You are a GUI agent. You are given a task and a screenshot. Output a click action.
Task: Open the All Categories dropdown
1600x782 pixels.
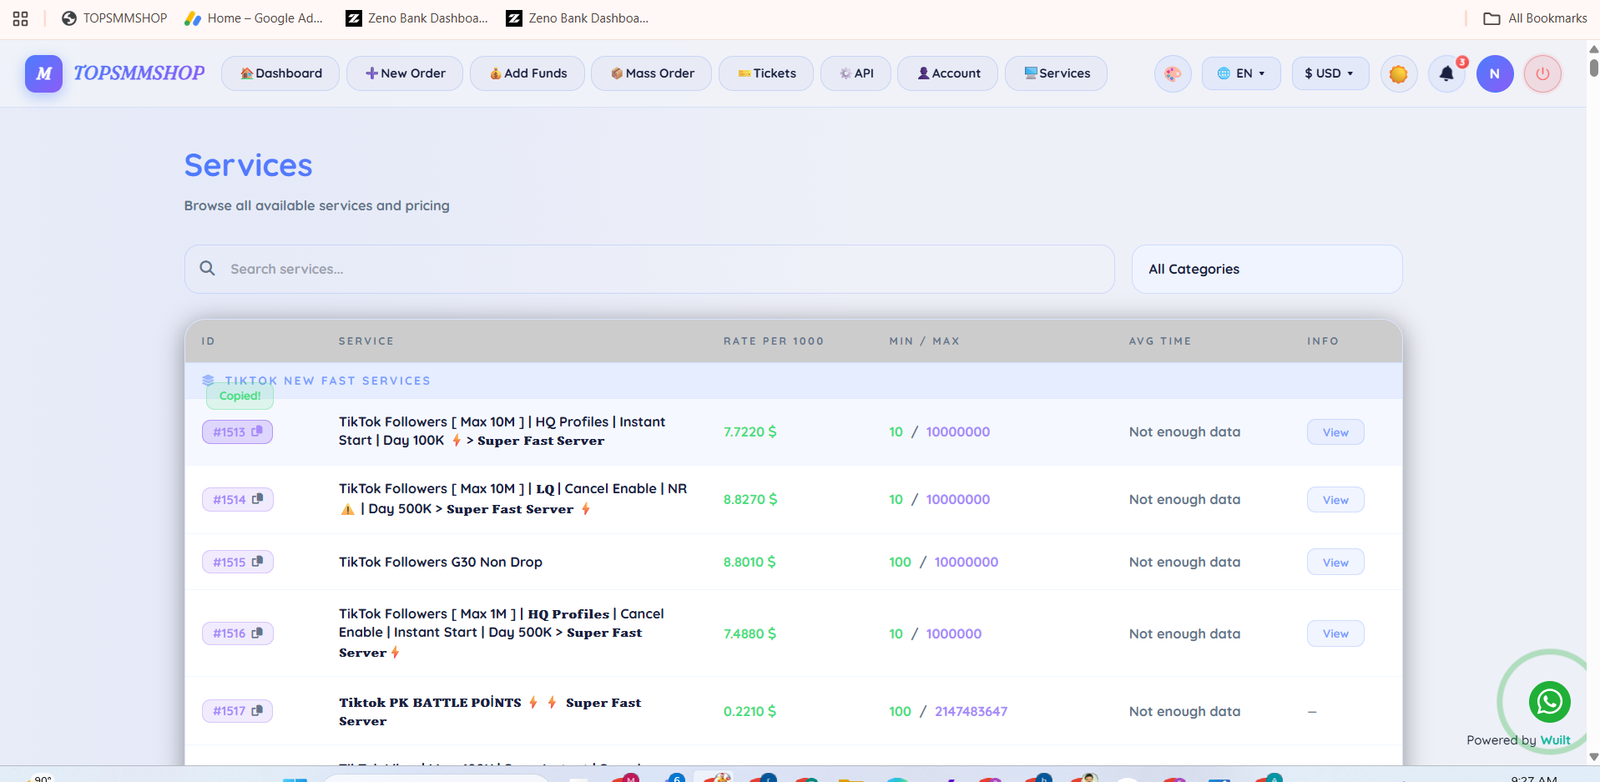[x=1267, y=269]
